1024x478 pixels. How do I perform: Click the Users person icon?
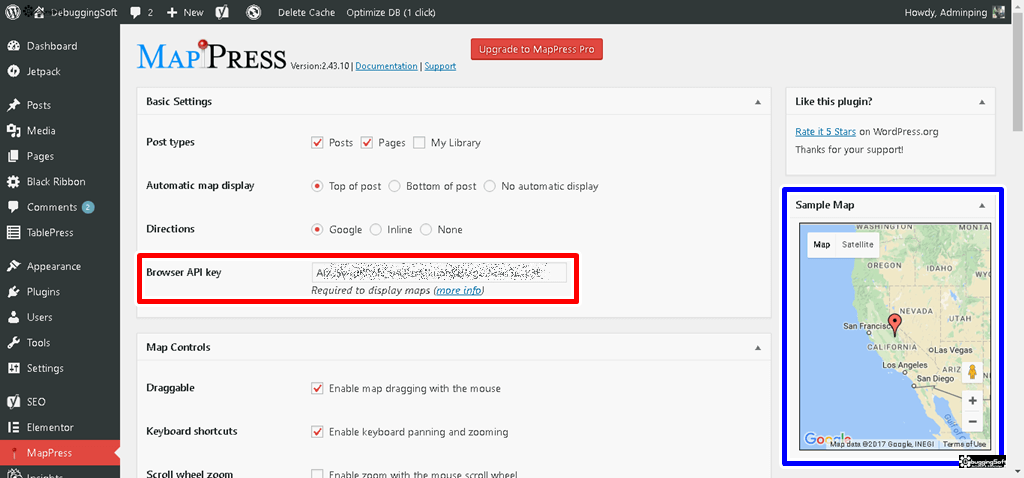[x=13, y=317]
